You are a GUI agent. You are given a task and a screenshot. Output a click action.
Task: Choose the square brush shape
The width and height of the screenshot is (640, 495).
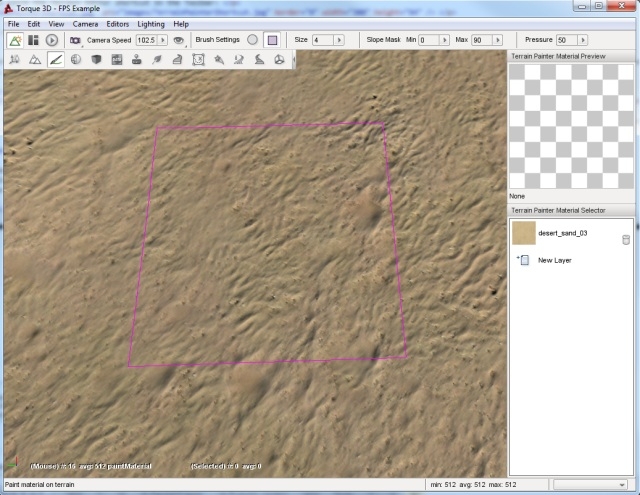[x=272, y=40]
